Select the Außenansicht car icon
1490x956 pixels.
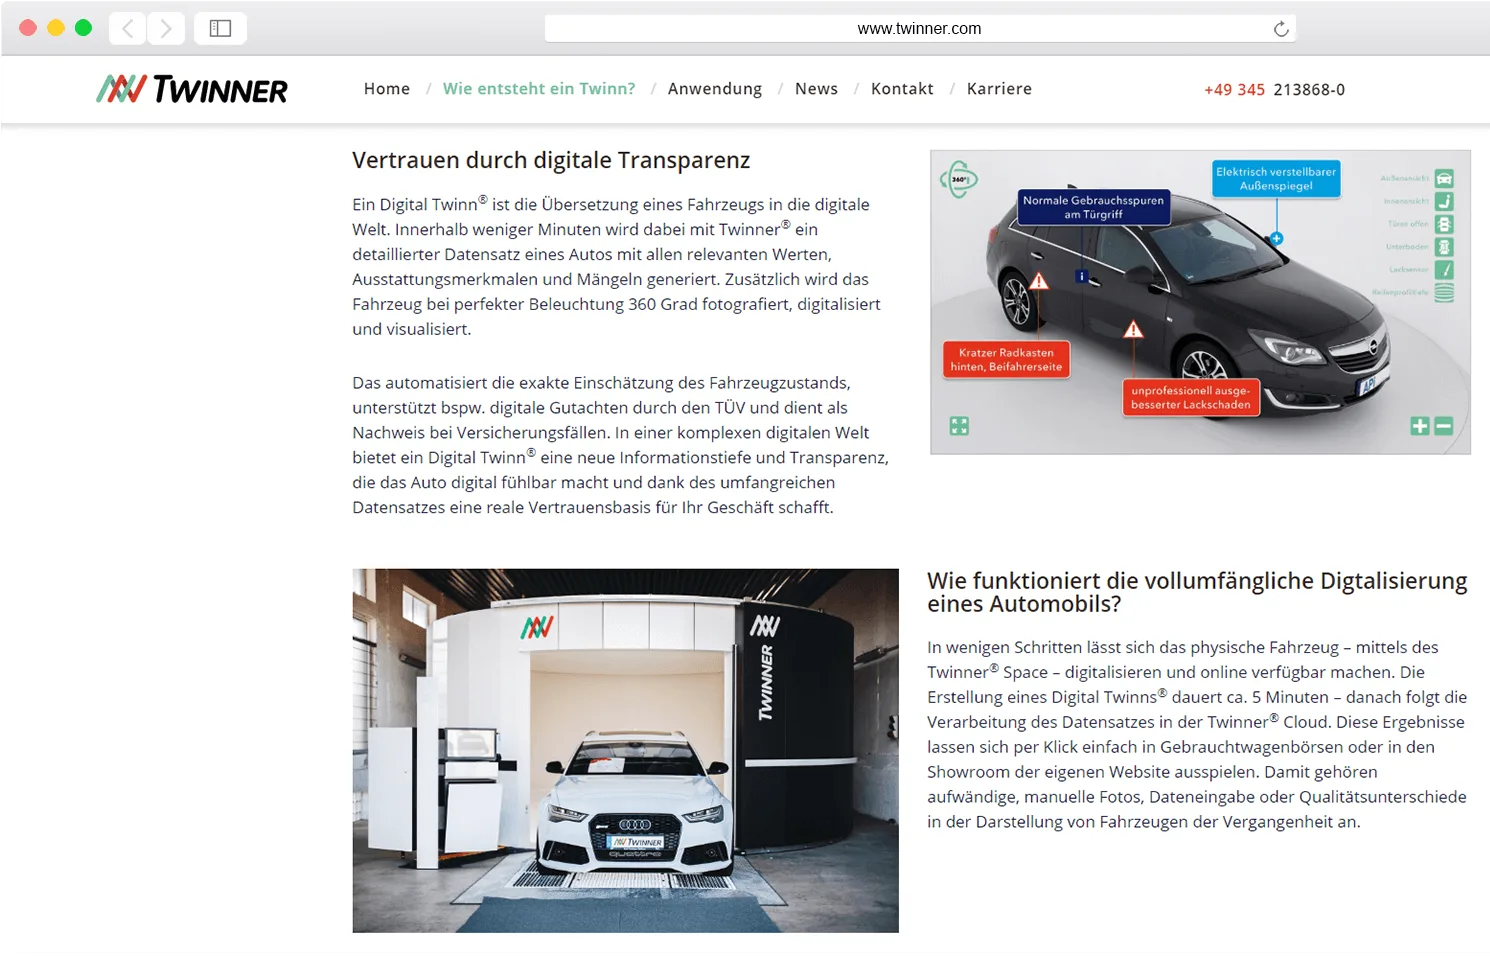1444,179
